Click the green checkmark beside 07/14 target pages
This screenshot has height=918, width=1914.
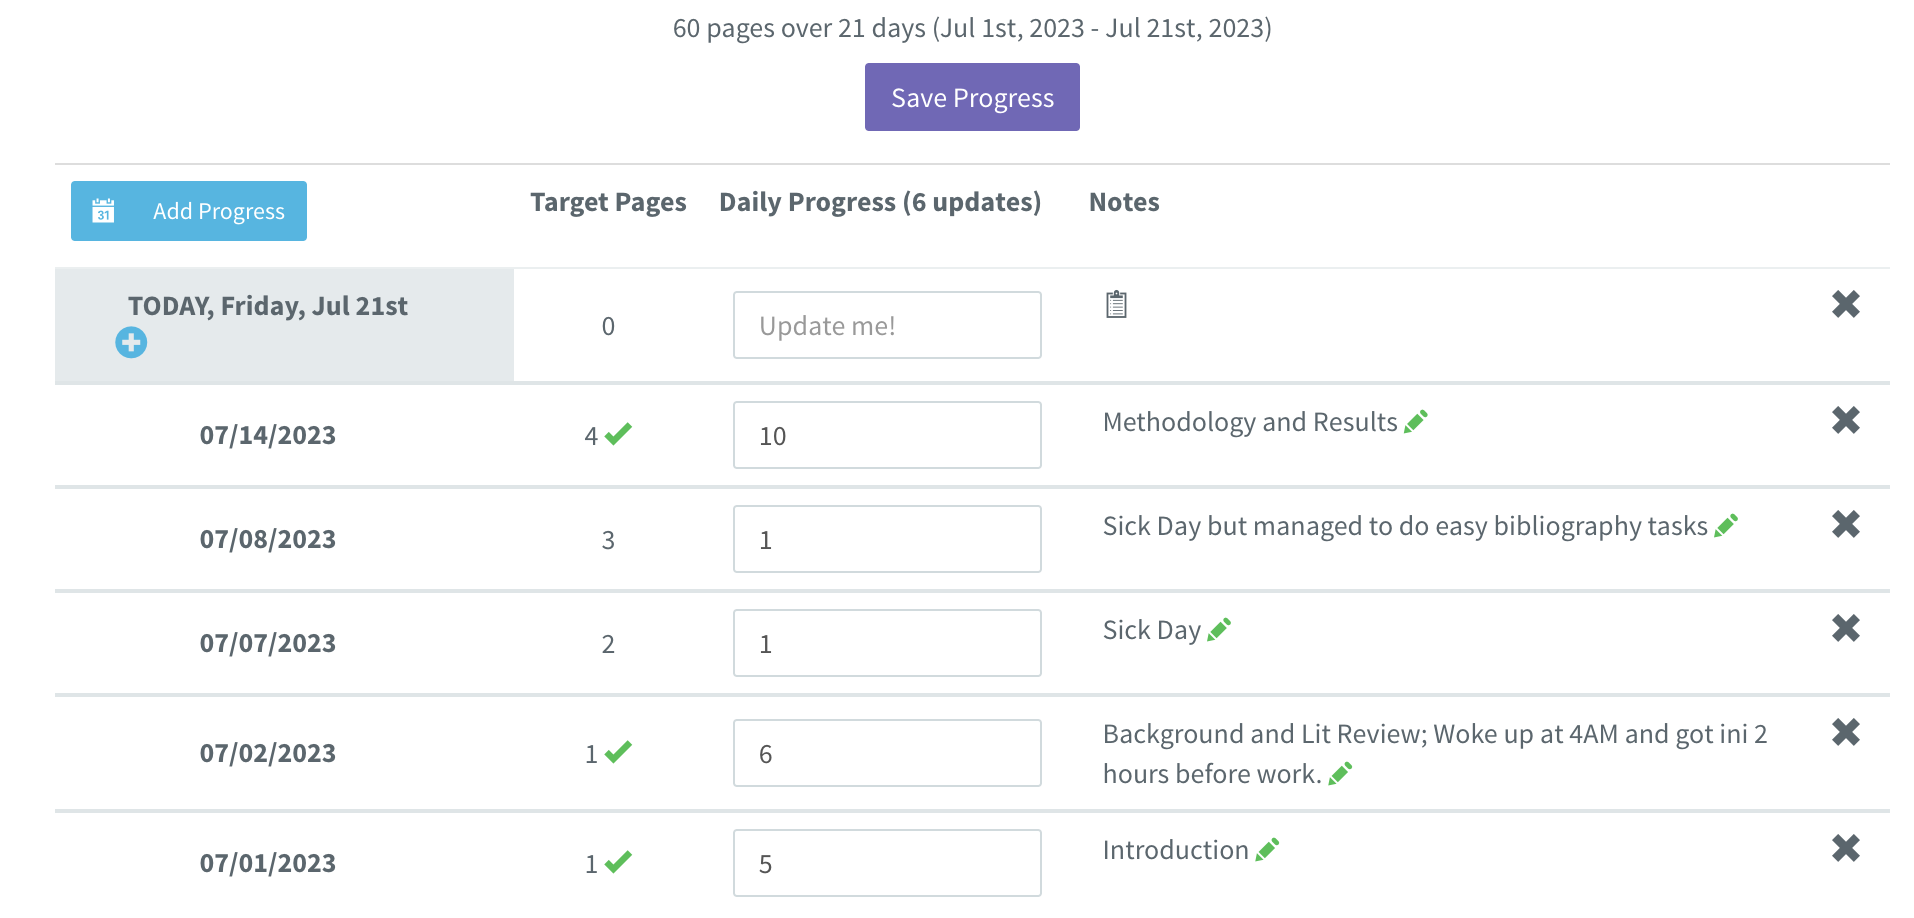tap(619, 434)
